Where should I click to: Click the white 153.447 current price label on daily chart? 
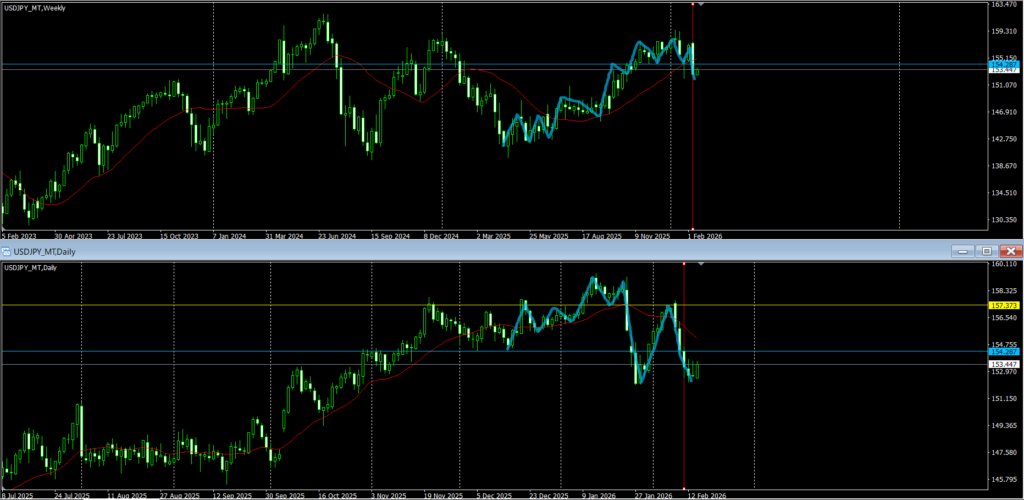click(x=1002, y=364)
